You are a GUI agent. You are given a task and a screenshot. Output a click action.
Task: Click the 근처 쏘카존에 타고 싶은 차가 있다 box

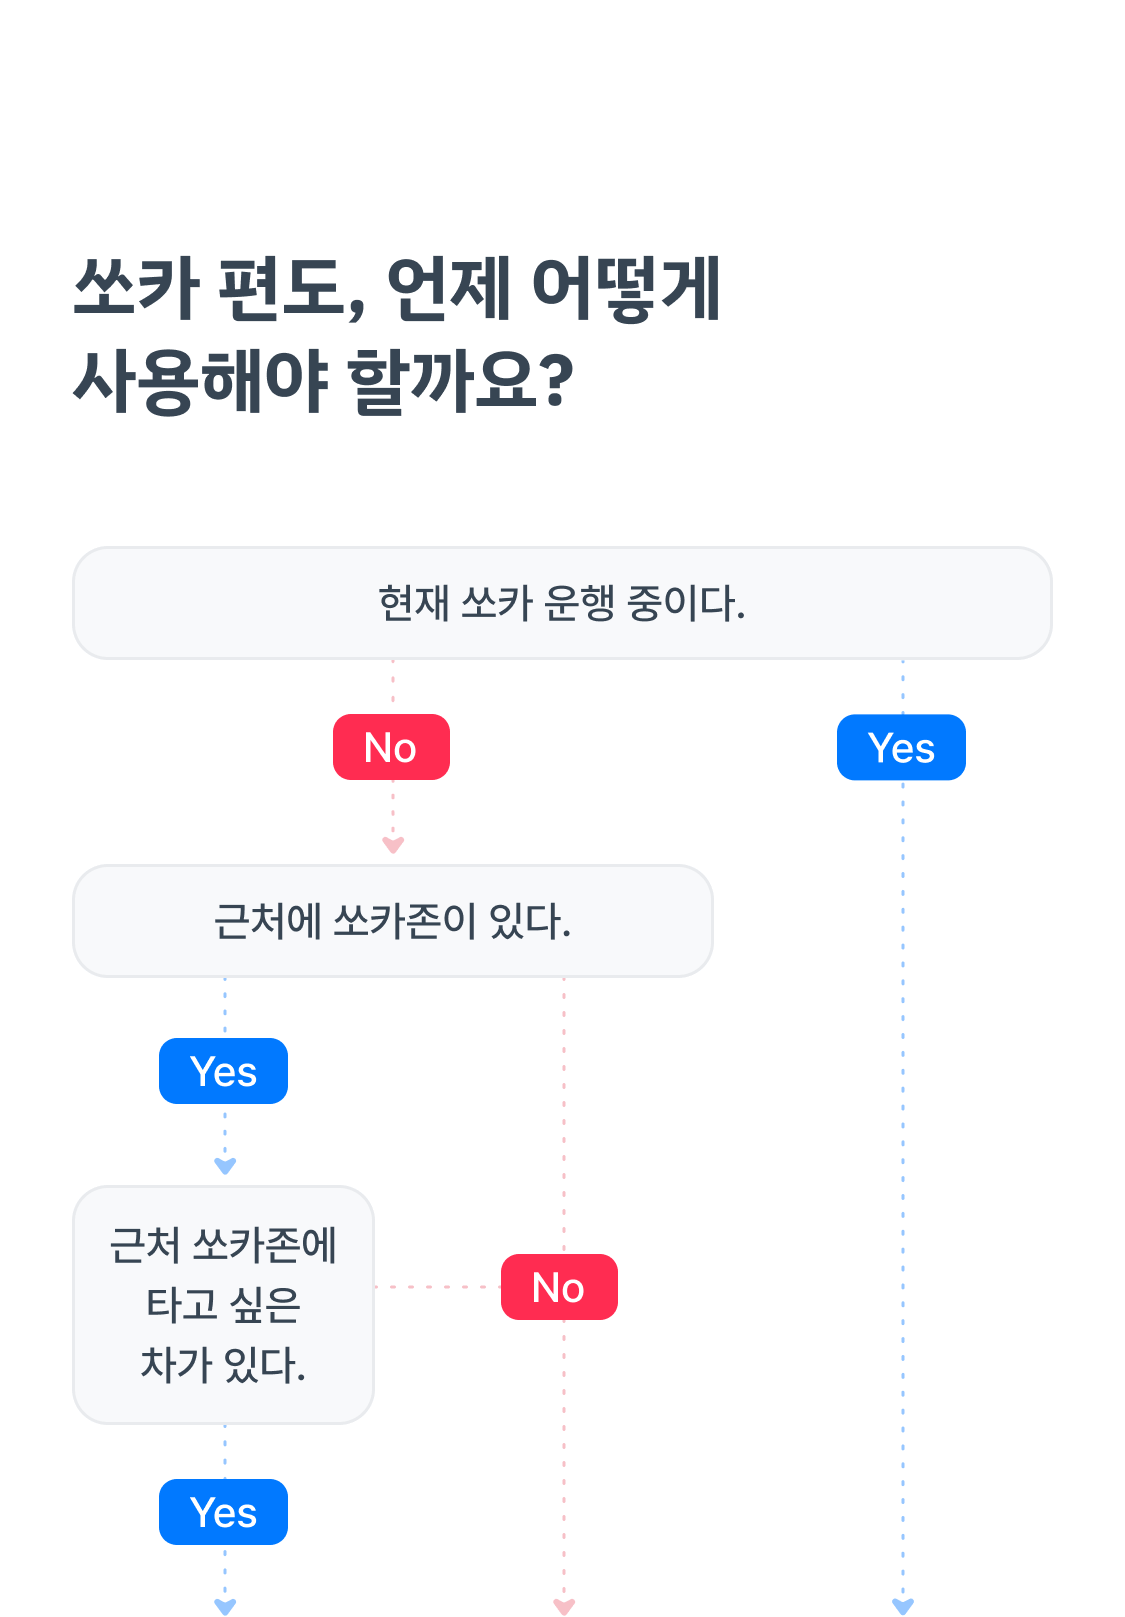click(223, 1305)
